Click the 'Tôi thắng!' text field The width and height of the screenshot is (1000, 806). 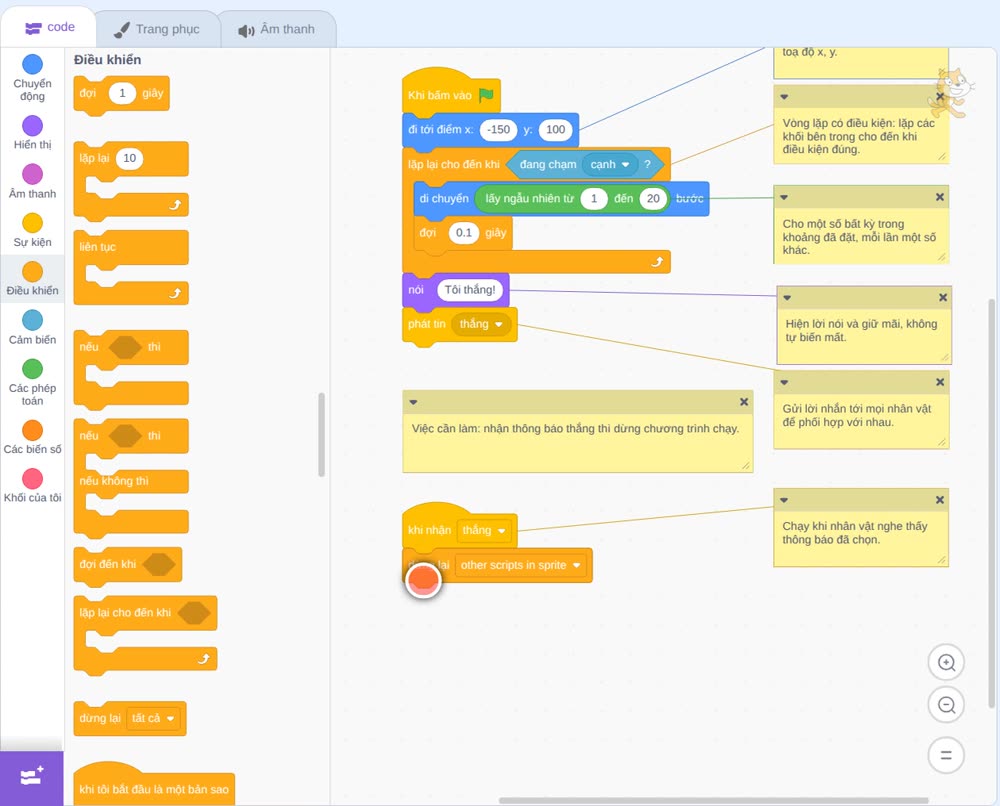(x=470, y=289)
